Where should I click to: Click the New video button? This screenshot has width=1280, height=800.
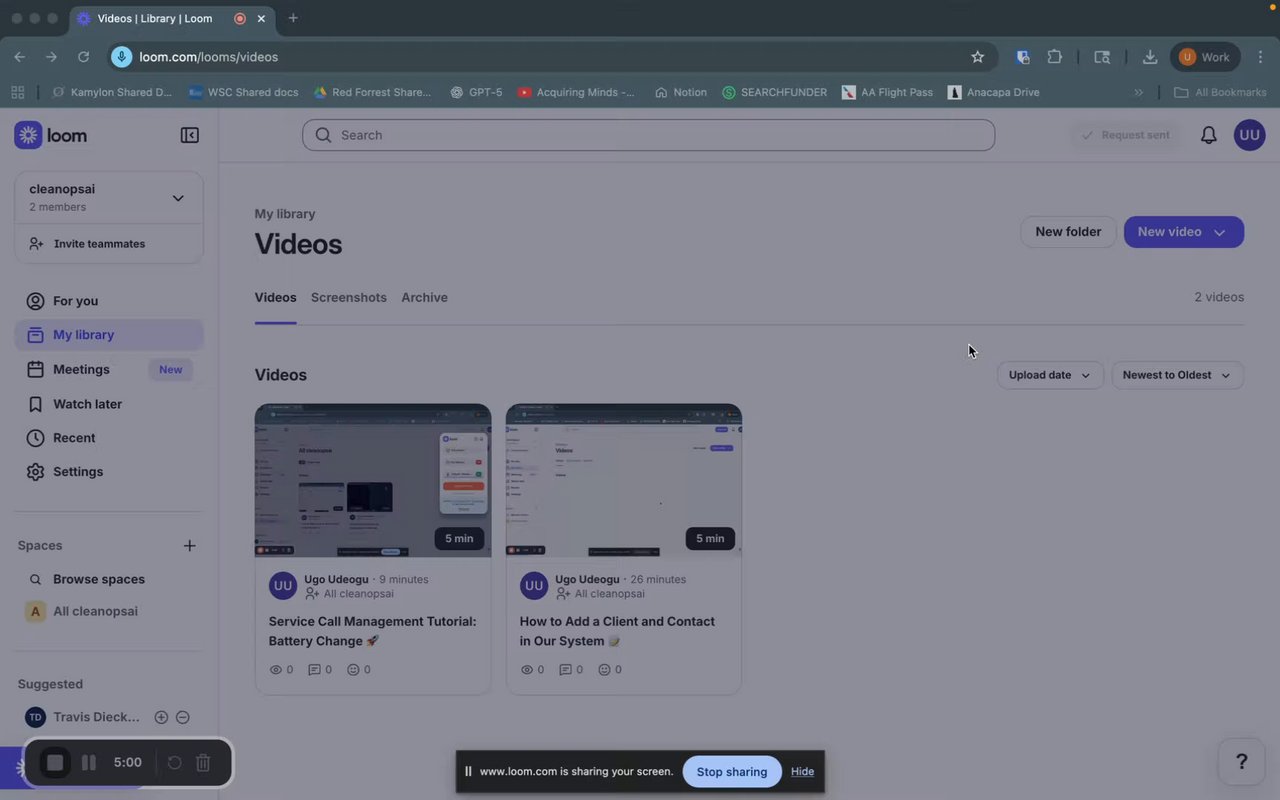coord(1184,232)
